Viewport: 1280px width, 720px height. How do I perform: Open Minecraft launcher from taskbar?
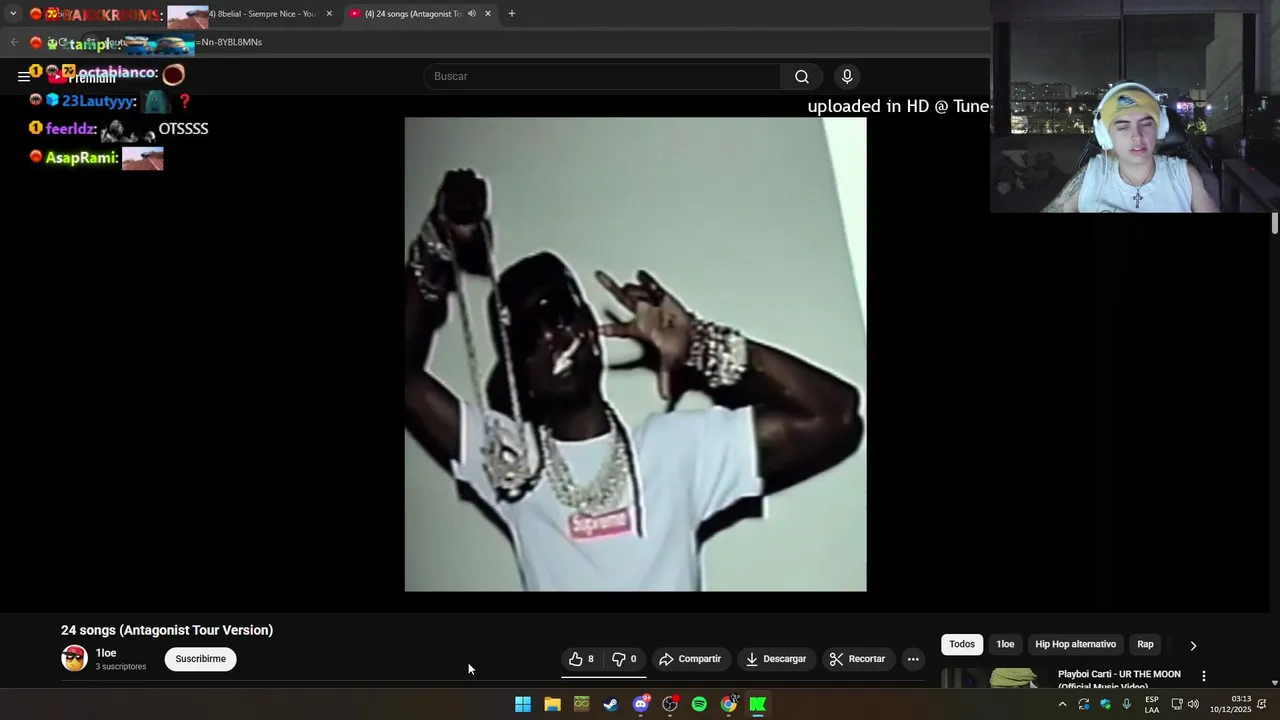[582, 704]
